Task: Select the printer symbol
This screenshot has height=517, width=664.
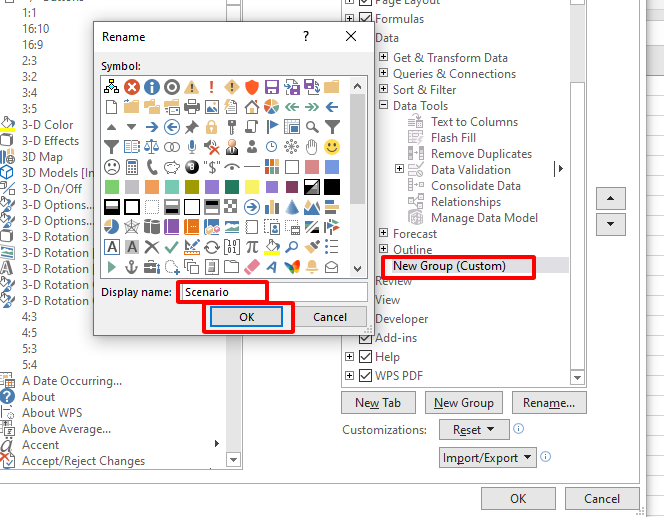Action: click(191, 107)
